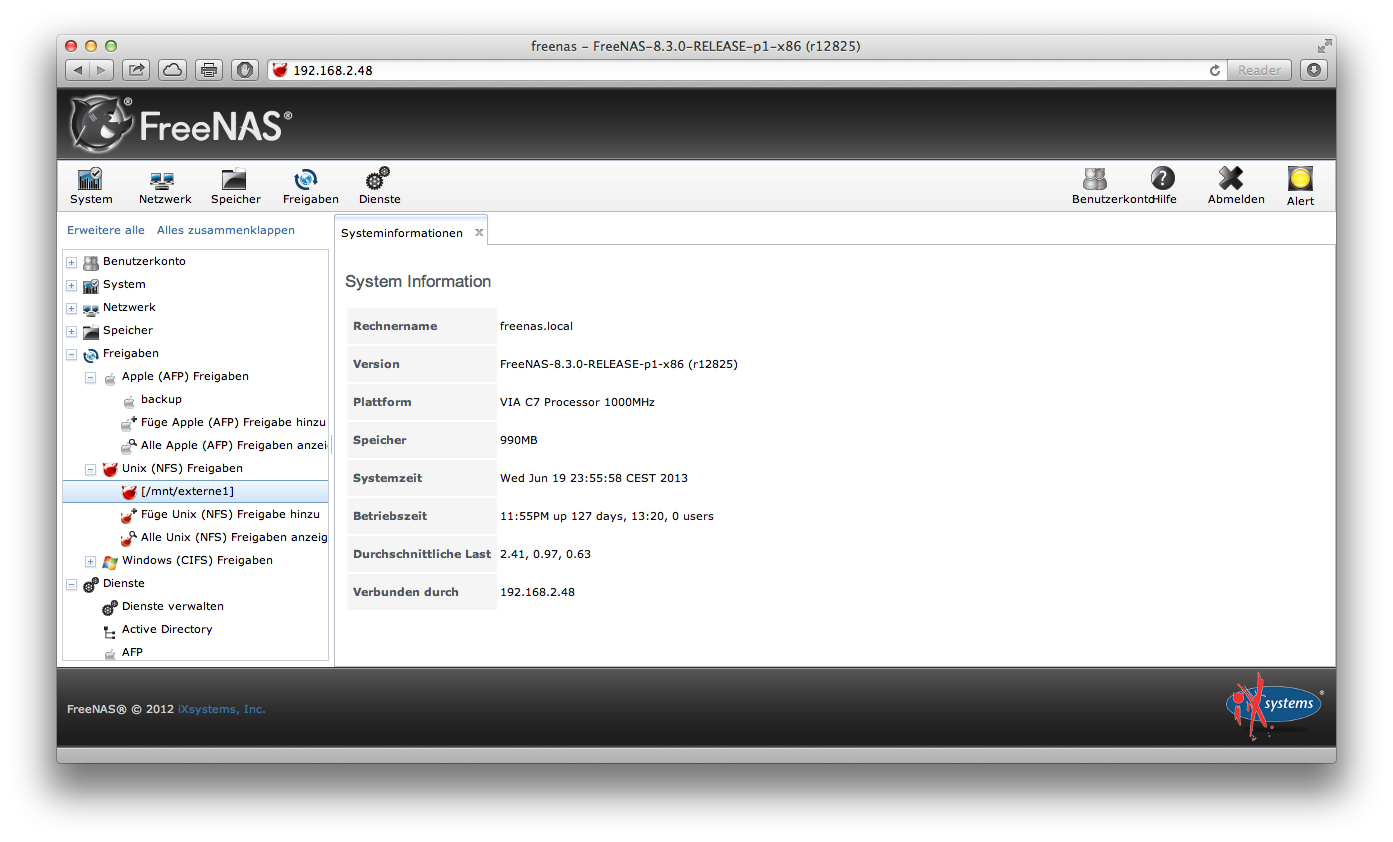The height and width of the screenshot is (842, 1393).
Task: Open the System toolbar icon
Action: (x=91, y=180)
